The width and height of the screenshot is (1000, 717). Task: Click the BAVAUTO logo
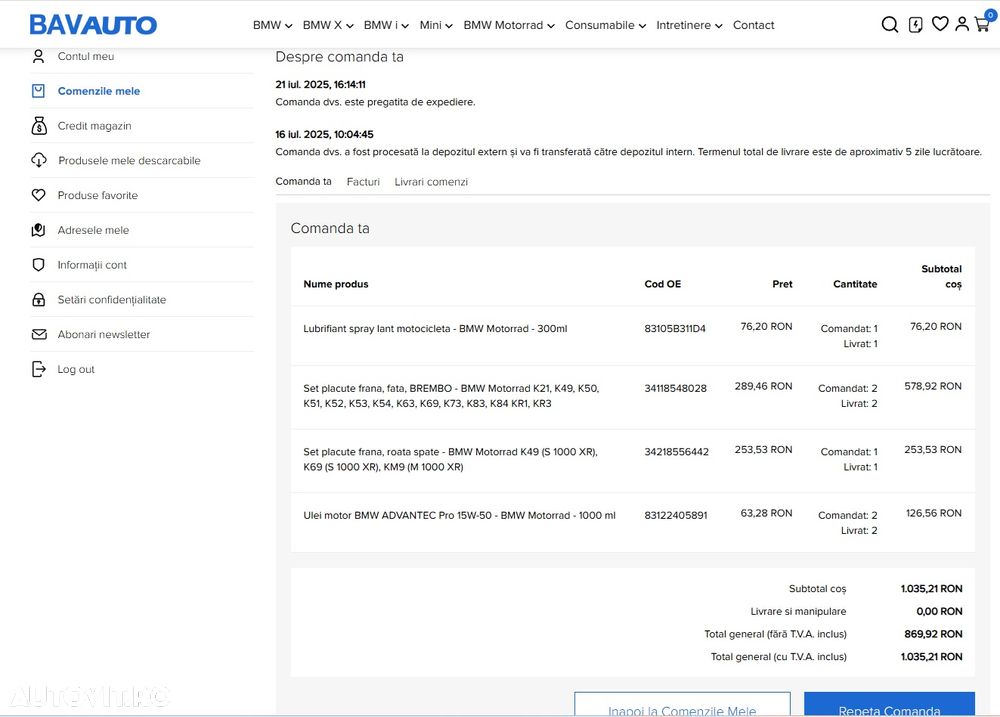click(x=93, y=25)
